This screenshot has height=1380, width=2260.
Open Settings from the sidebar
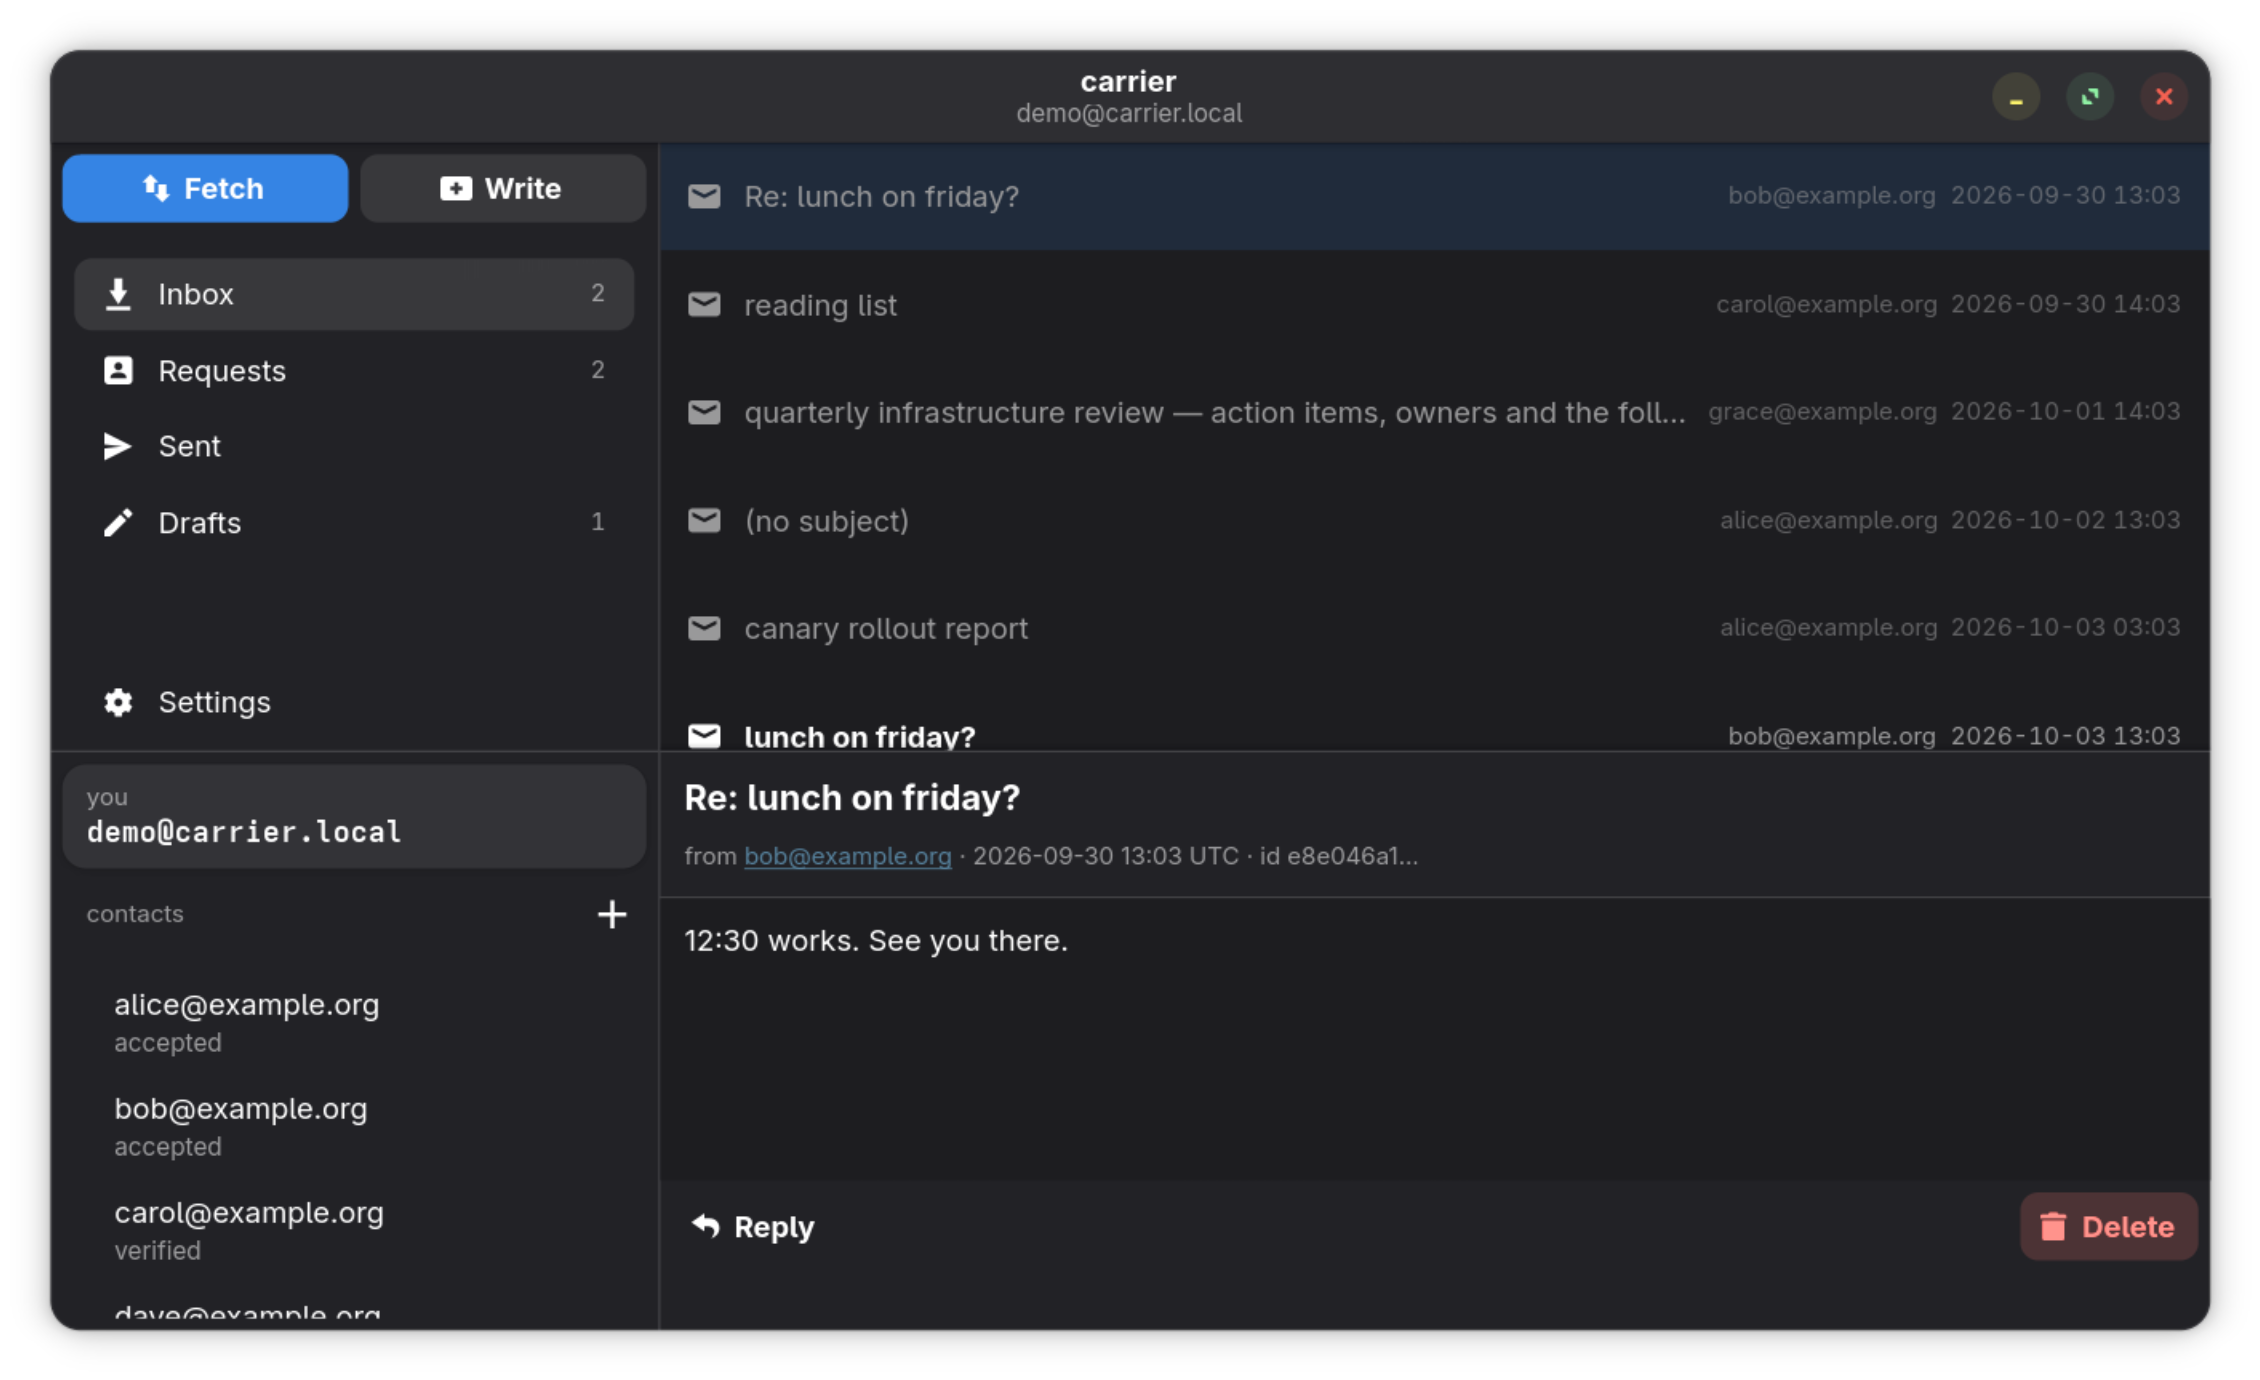click(x=354, y=702)
